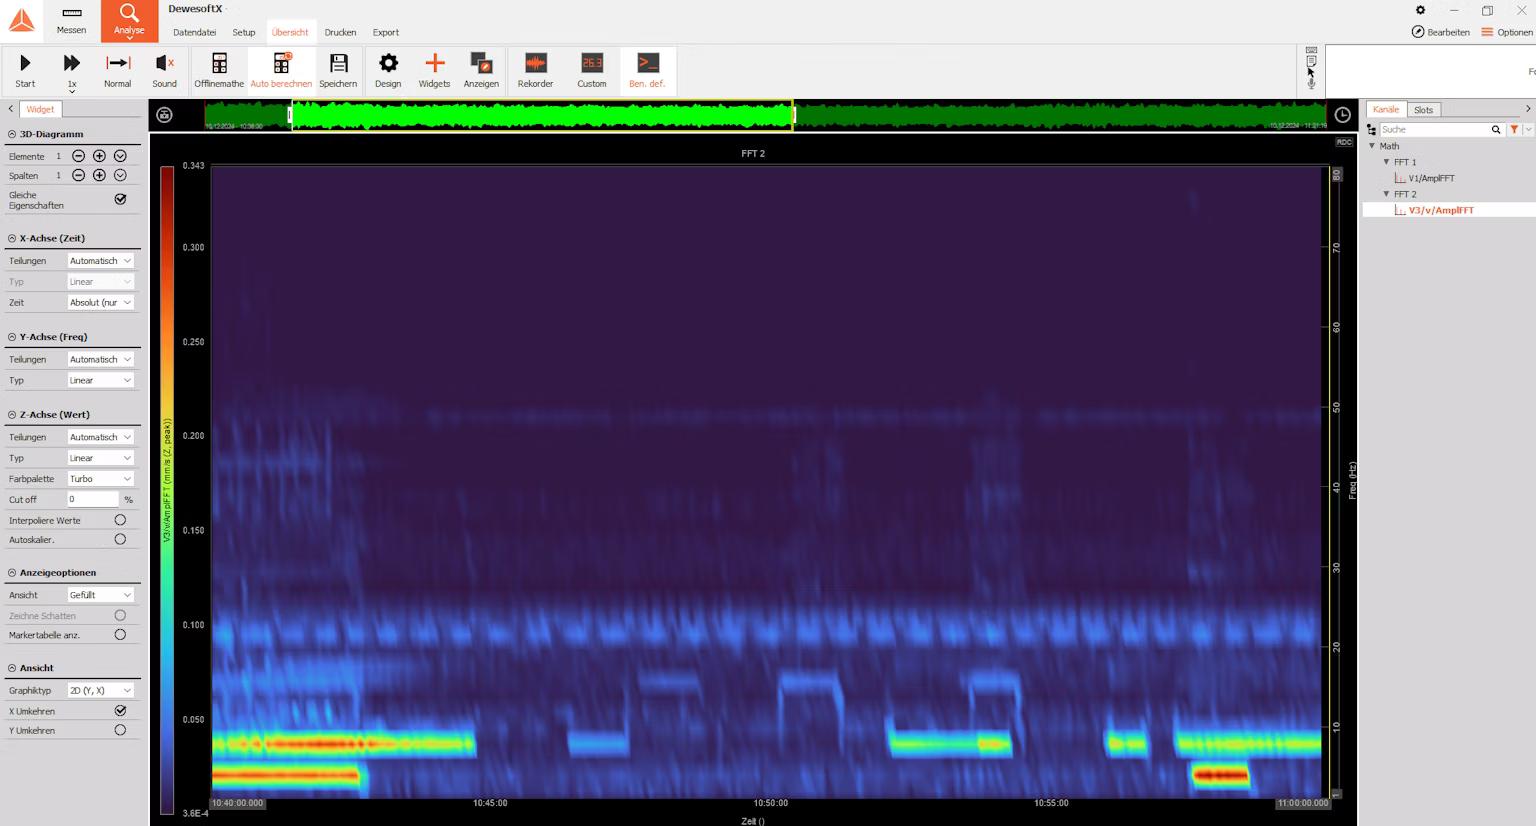Viewport: 1536px width, 826px height.
Task: Open the Graphiktyp dropdown
Action: (x=100, y=690)
